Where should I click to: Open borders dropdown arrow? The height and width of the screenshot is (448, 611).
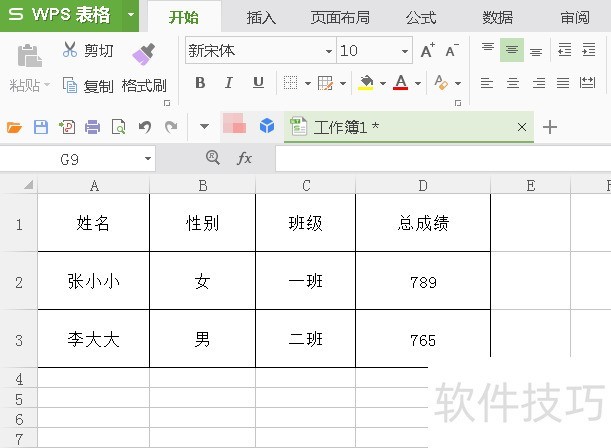pos(308,83)
